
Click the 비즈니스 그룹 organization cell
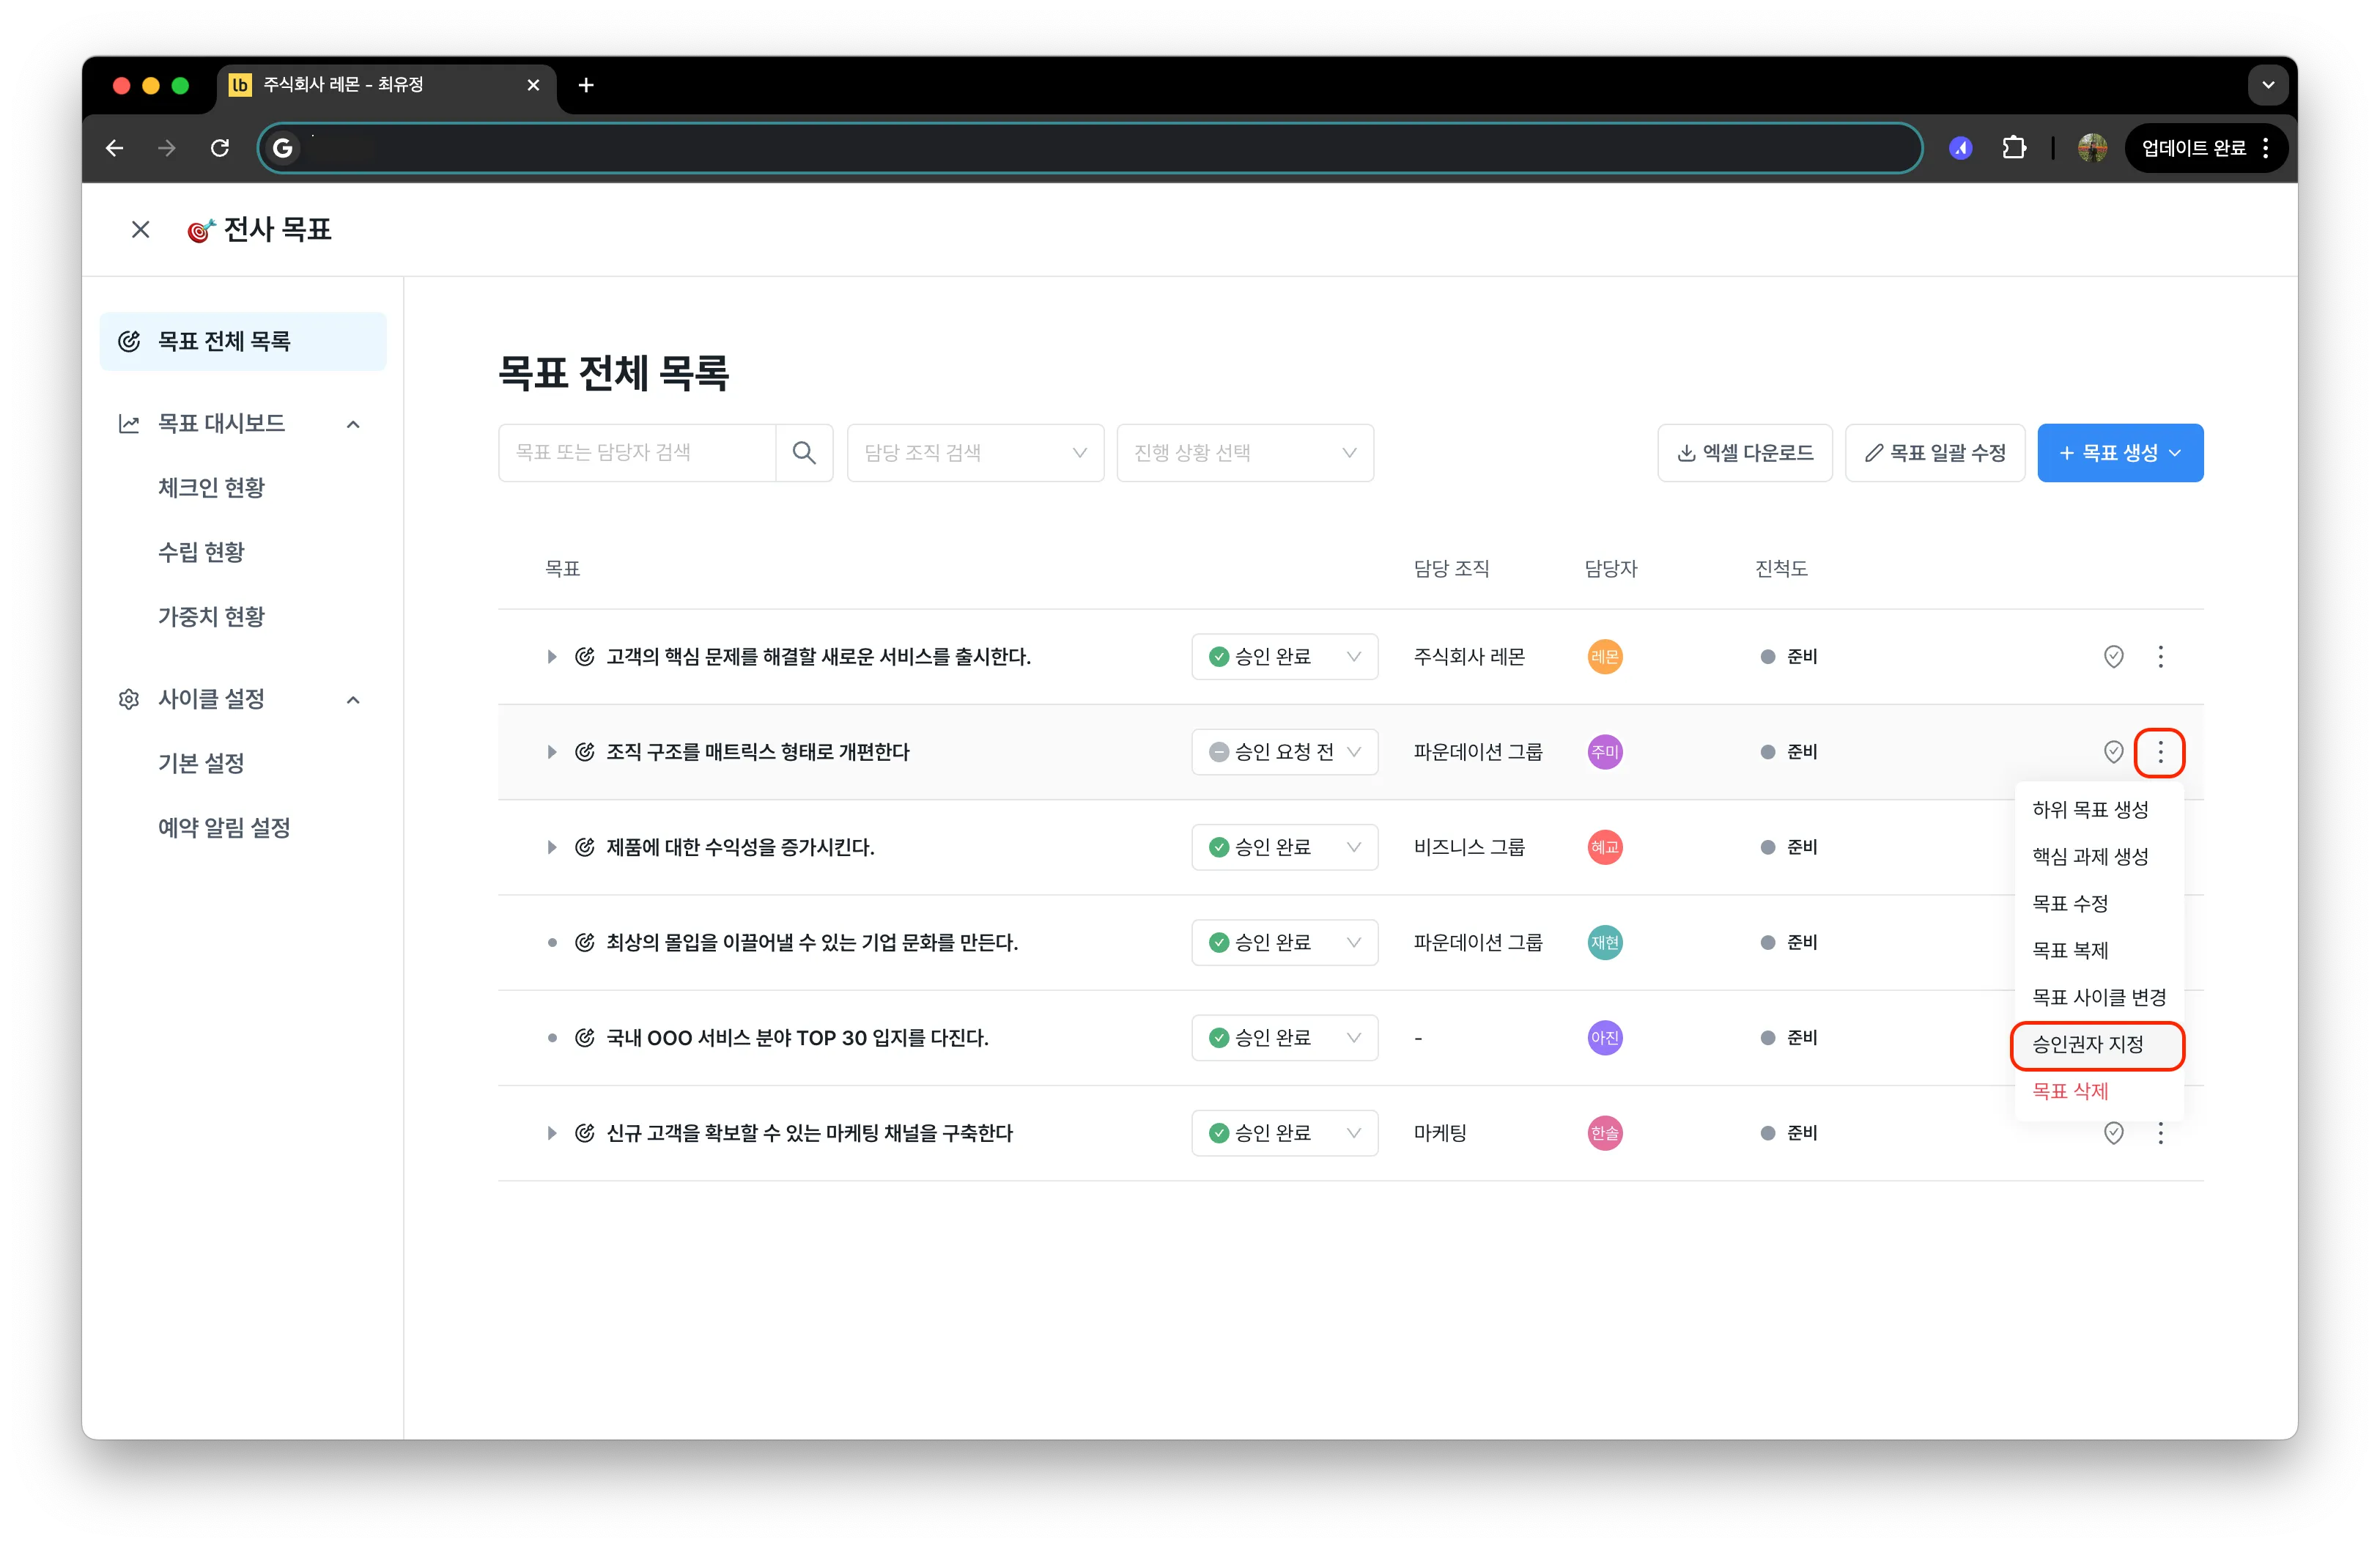pyautogui.click(x=1469, y=847)
